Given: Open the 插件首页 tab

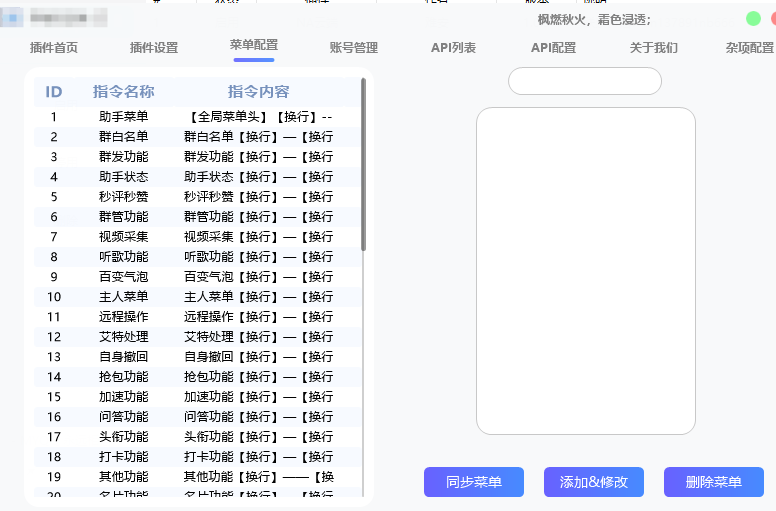Looking at the screenshot, I should coord(53,47).
